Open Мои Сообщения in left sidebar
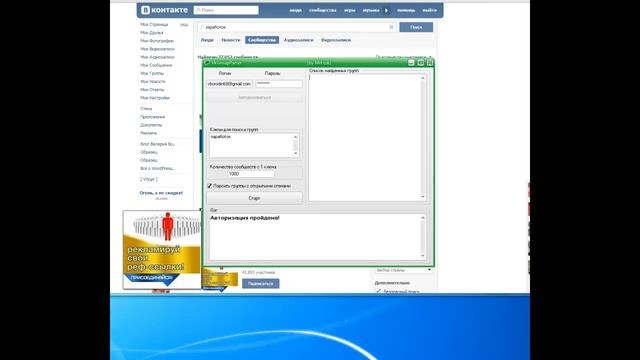640x360 pixels. 156,65
